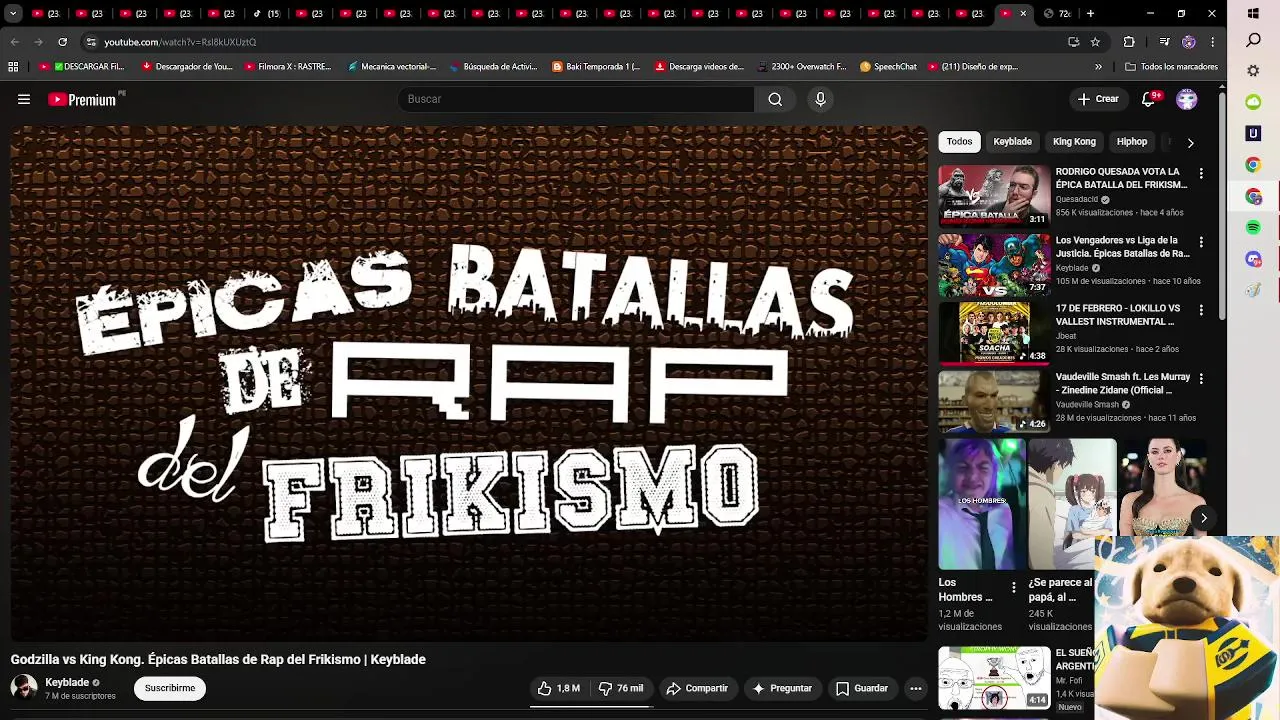Open the YouTube account avatar menu

click(x=1187, y=99)
